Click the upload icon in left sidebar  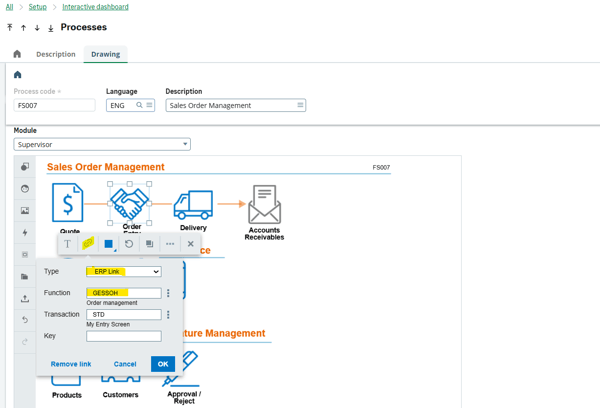[x=25, y=298]
